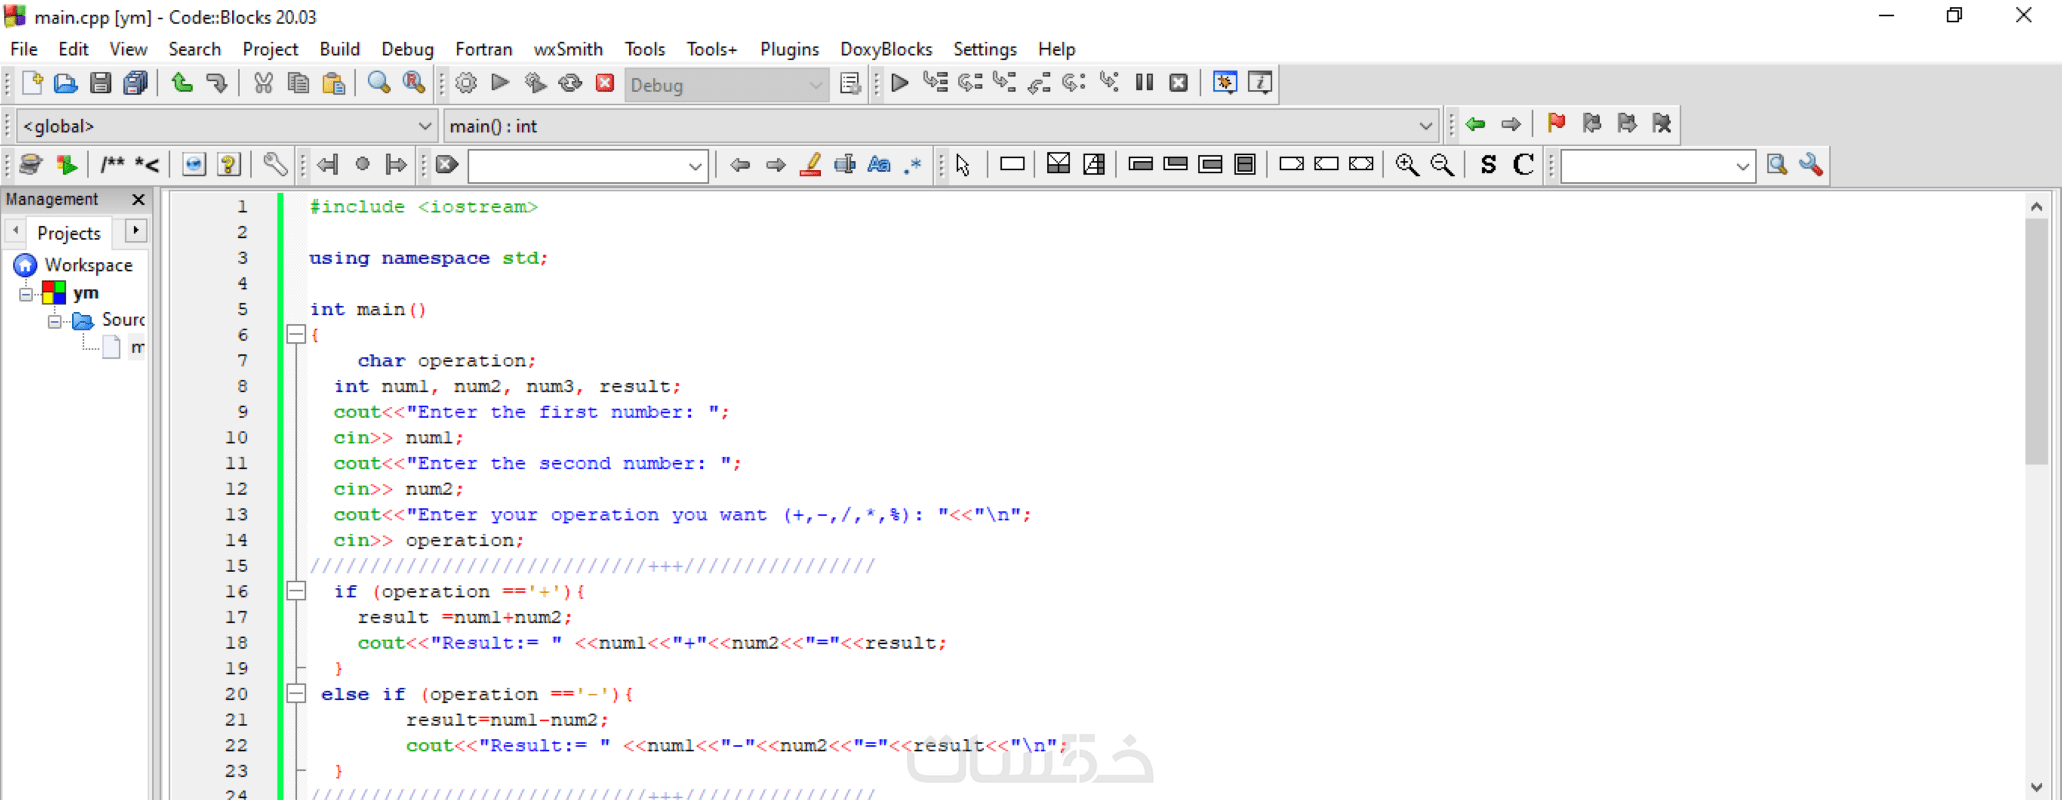This screenshot has width=2062, height=800.
Task: Open the Fortran menu
Action: coord(484,49)
